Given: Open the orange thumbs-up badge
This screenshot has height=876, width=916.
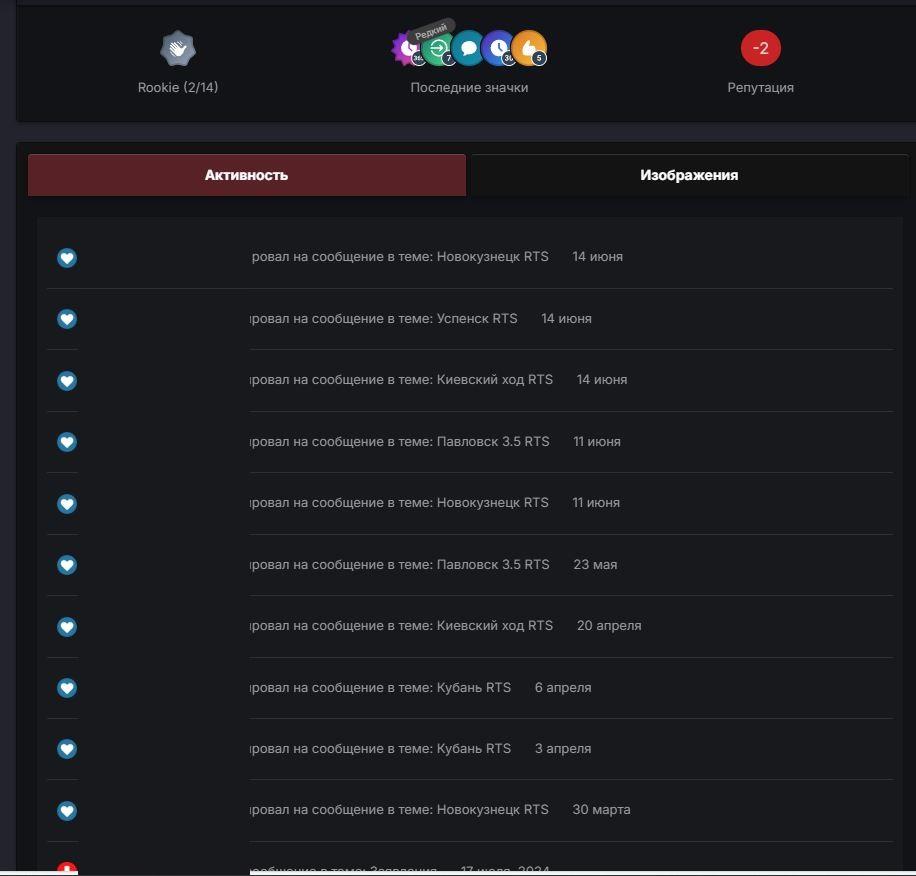Looking at the screenshot, I should point(530,48).
